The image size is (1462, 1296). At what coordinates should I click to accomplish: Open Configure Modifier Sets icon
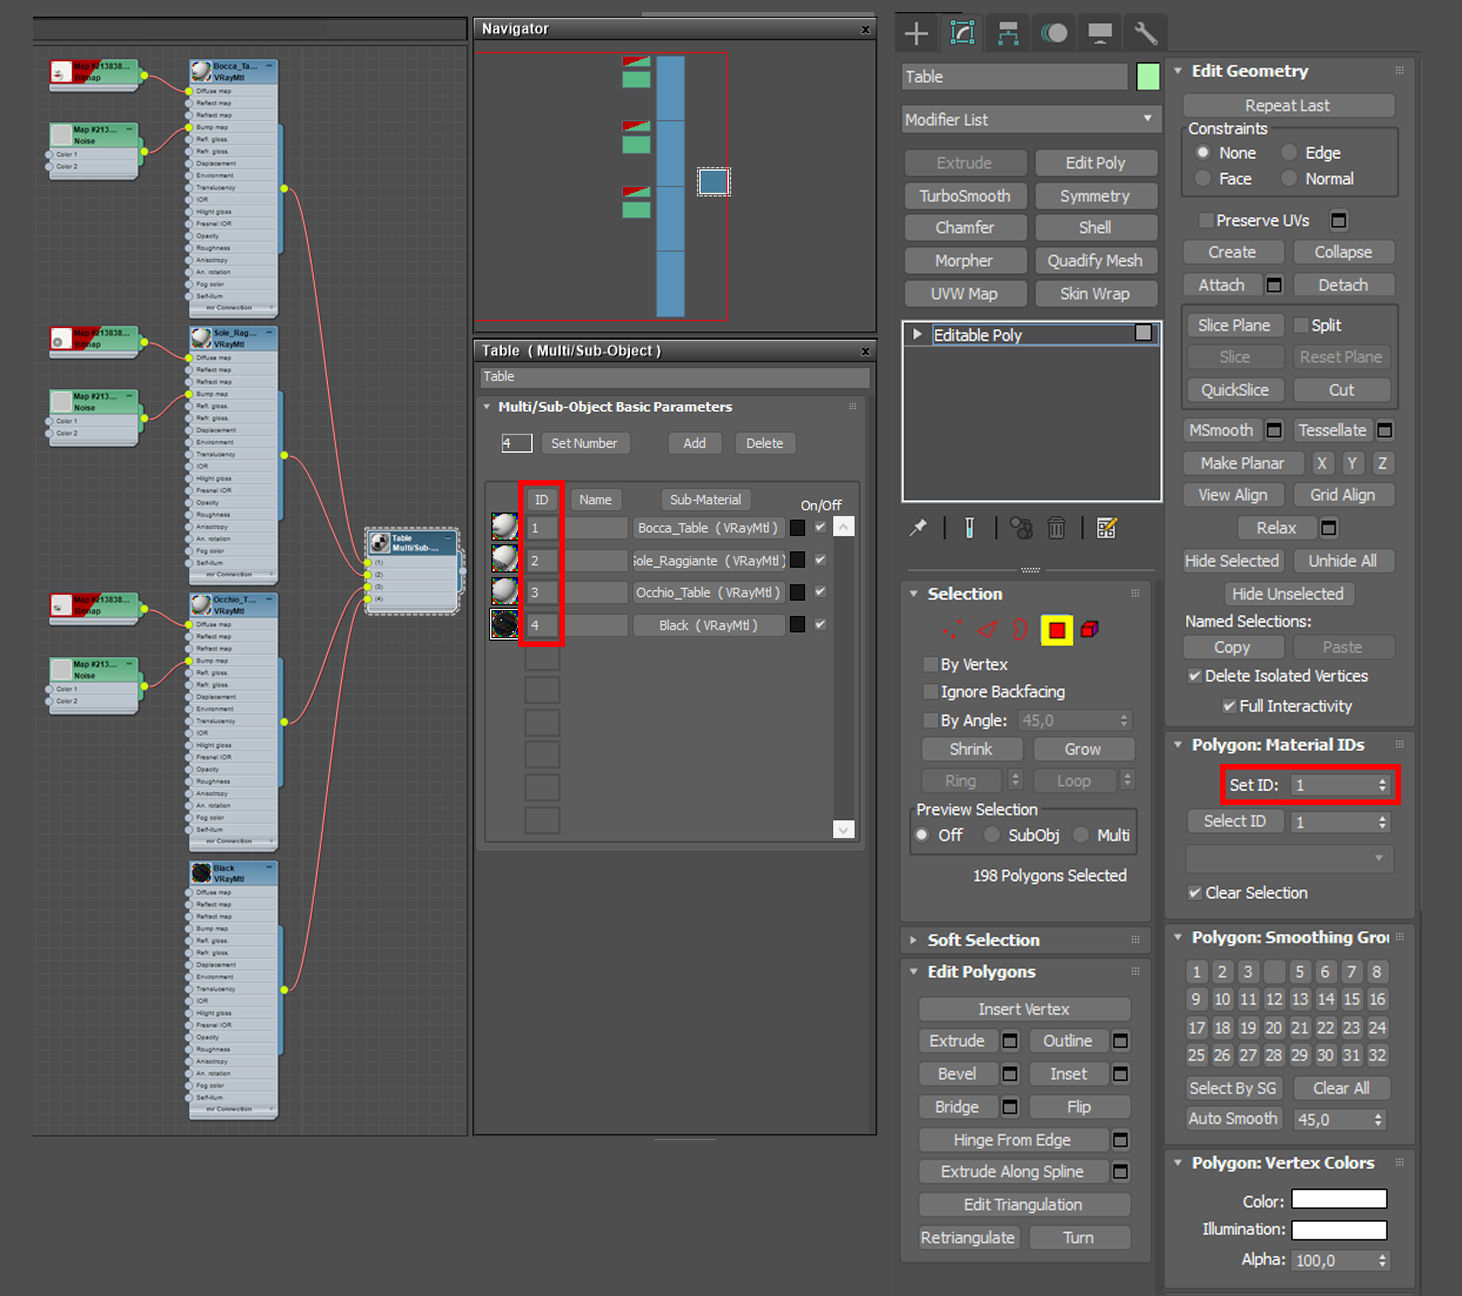pyautogui.click(x=1107, y=528)
